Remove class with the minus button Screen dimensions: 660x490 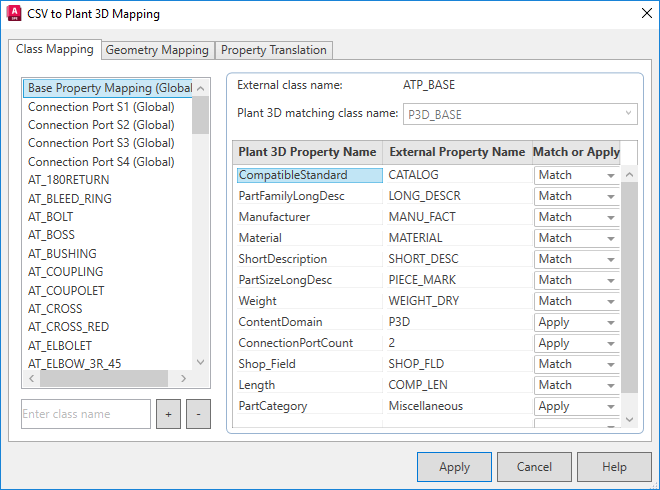tap(198, 414)
